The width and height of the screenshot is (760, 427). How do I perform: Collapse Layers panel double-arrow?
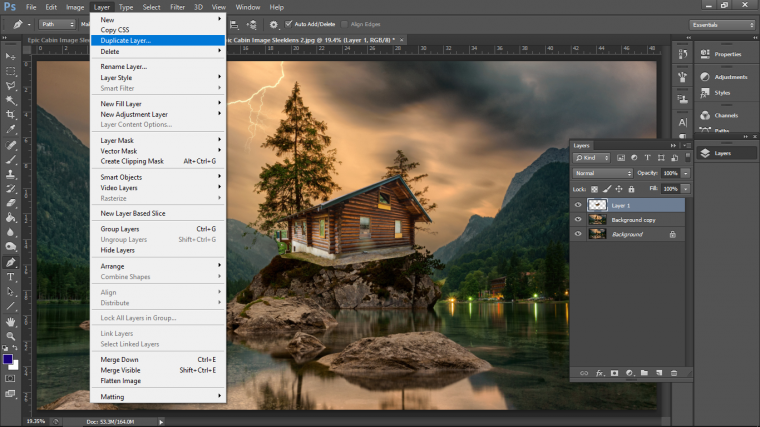click(x=673, y=145)
